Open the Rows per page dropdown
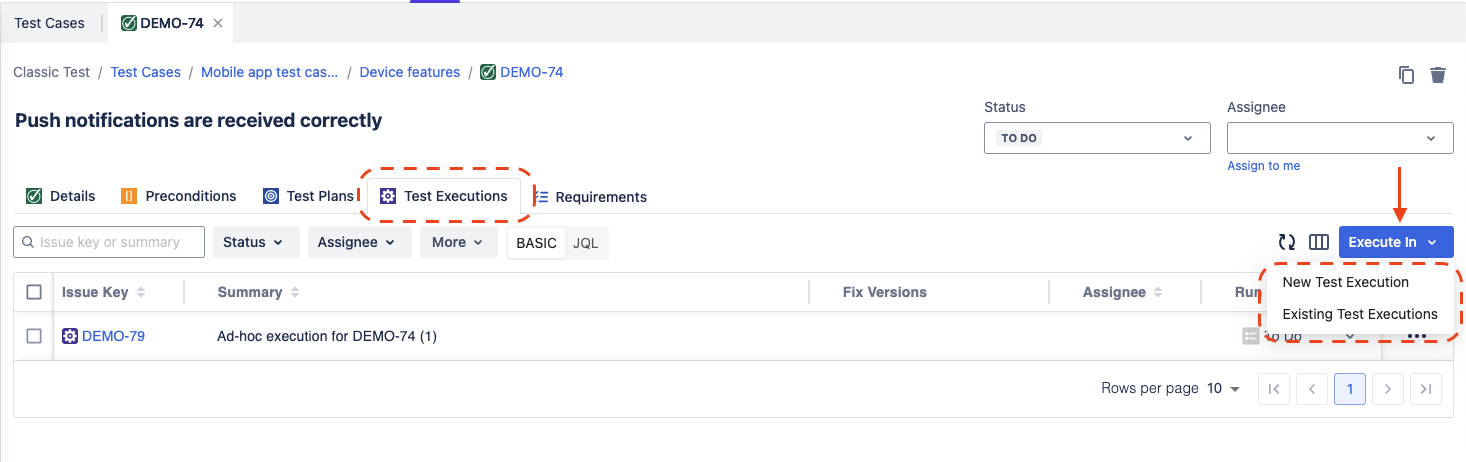Screen dimensions: 1466x462 pos(1224,389)
